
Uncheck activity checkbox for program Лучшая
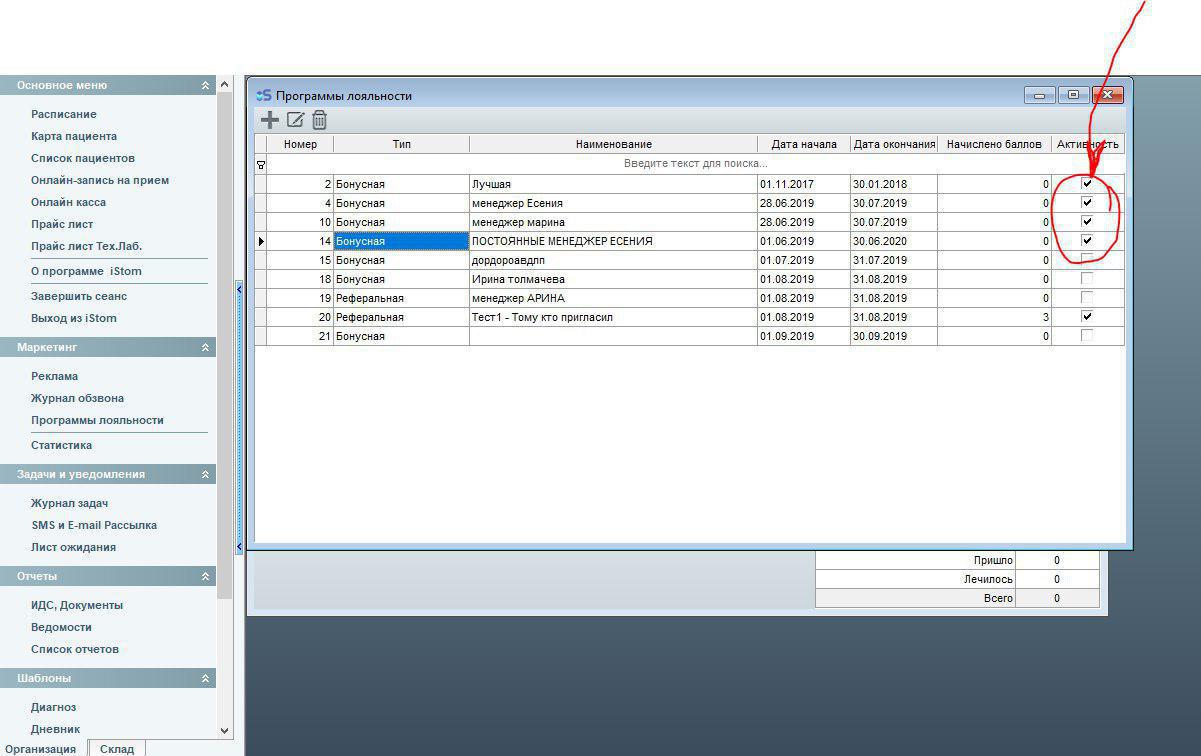click(x=1087, y=184)
